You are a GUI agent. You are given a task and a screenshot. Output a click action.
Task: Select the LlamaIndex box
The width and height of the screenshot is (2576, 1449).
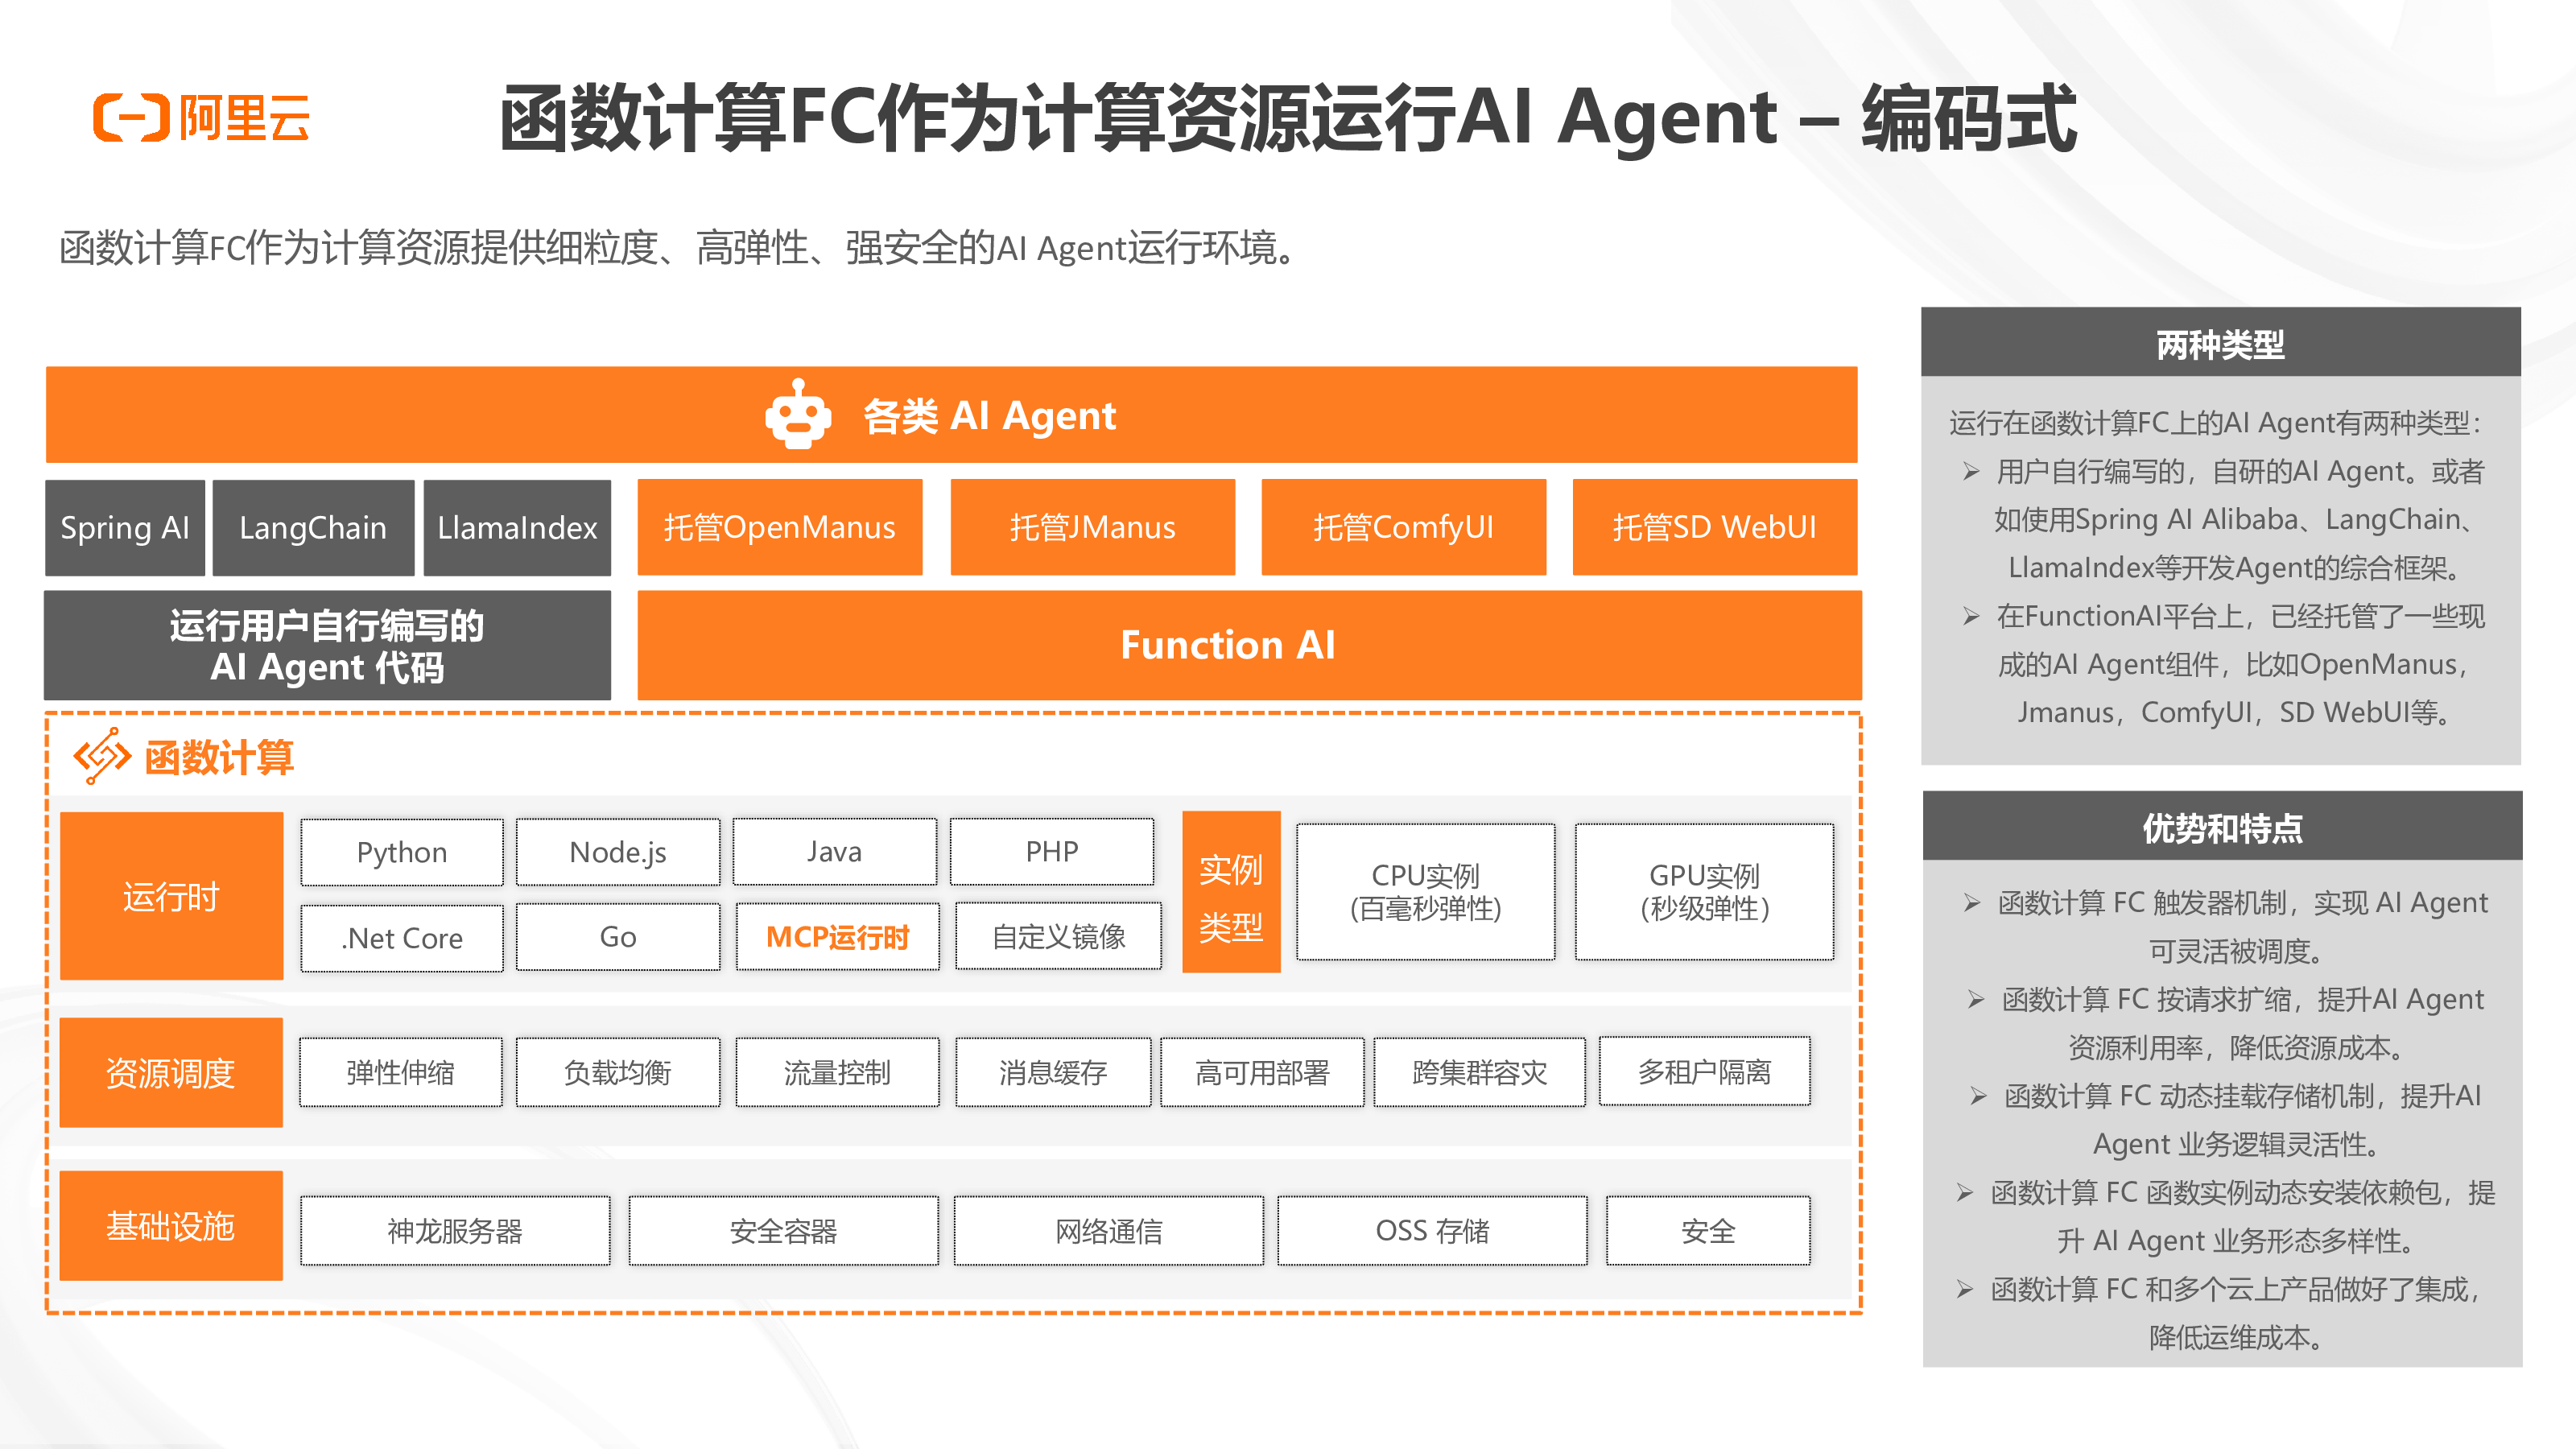coord(517,527)
